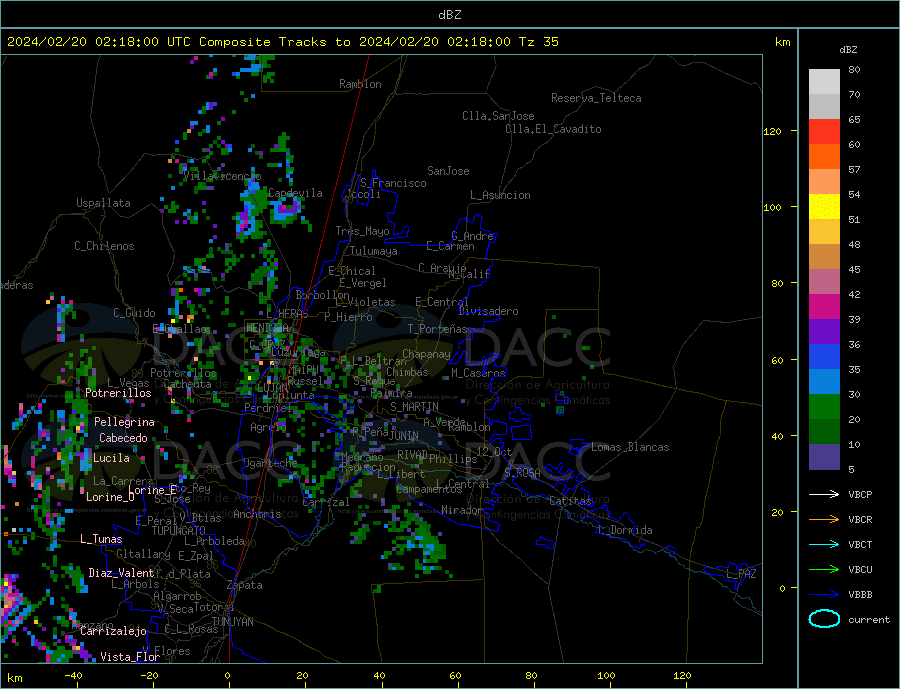This screenshot has height=689, width=900.
Task: Click the Tres_Mayo label
Action: 362,231
